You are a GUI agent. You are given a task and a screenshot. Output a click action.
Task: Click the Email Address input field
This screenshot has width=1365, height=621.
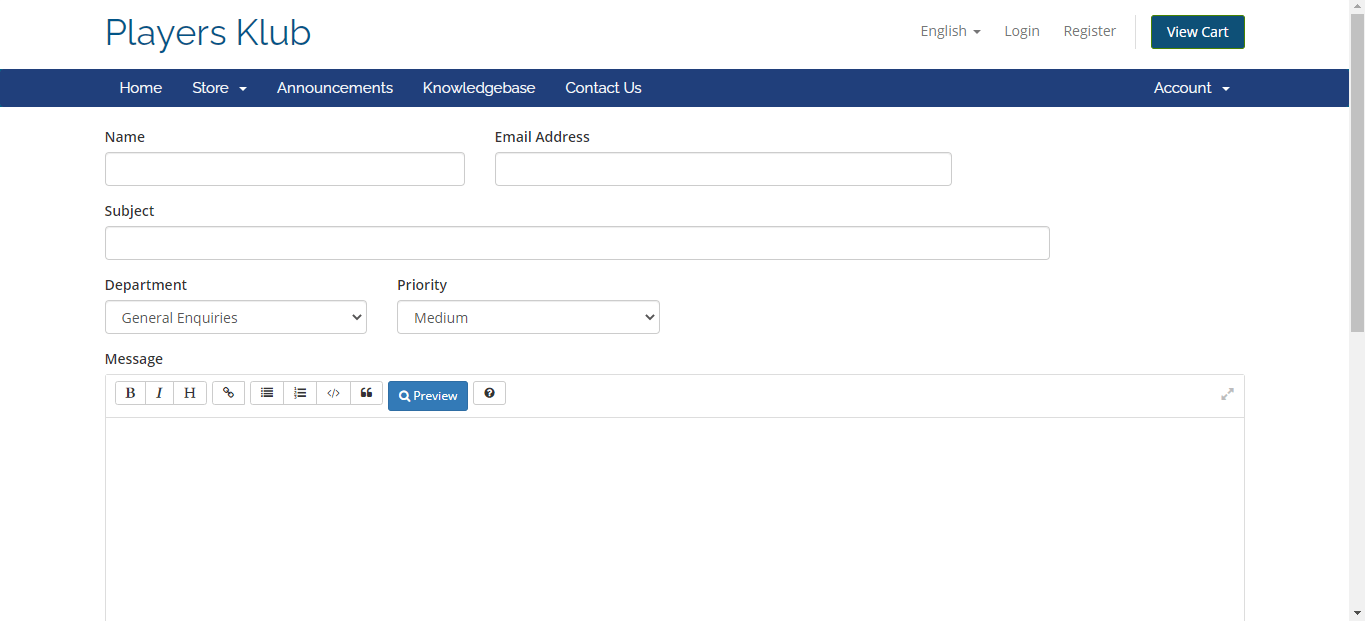coord(723,169)
